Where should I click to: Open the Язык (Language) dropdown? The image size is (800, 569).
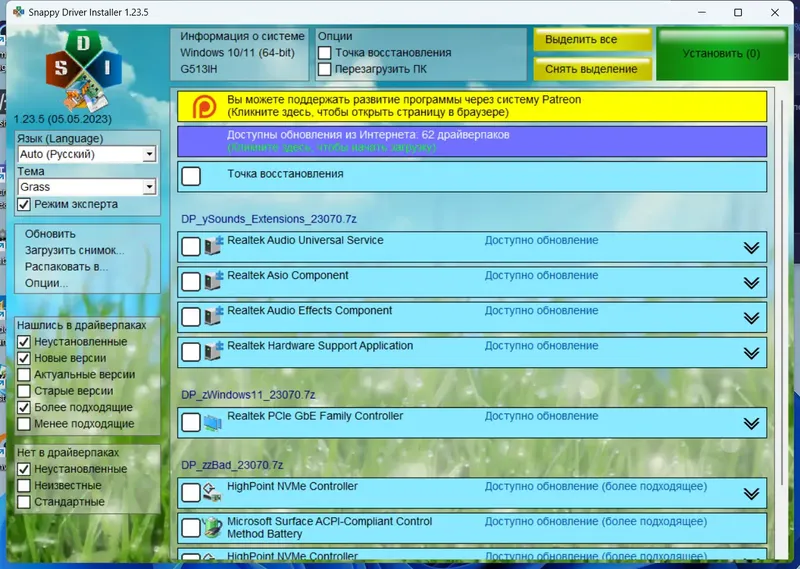tap(87, 154)
